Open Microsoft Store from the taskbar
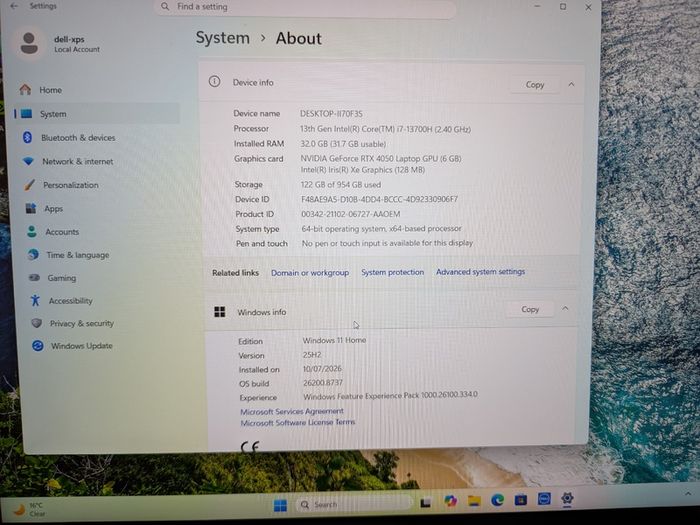Screen dimensions: 700x525 coord(521,500)
